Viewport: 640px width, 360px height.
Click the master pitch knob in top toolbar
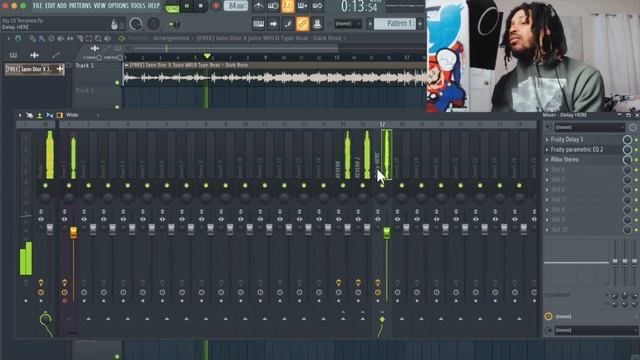tap(153, 24)
